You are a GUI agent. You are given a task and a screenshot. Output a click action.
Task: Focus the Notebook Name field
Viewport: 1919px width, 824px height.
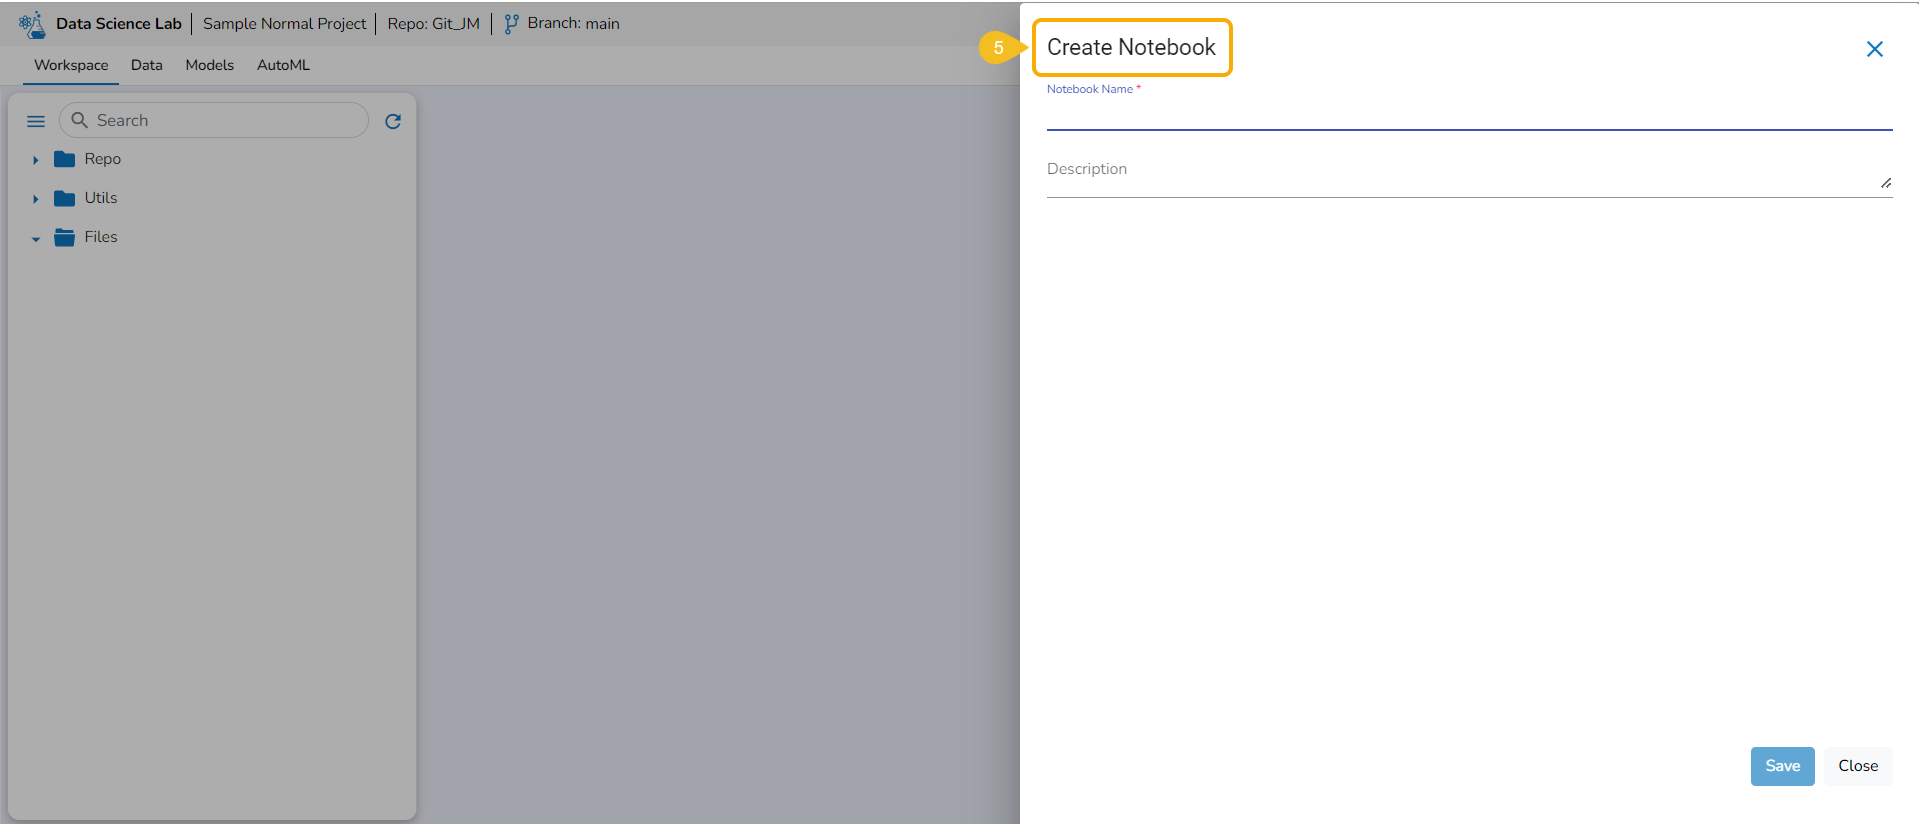click(x=1469, y=115)
